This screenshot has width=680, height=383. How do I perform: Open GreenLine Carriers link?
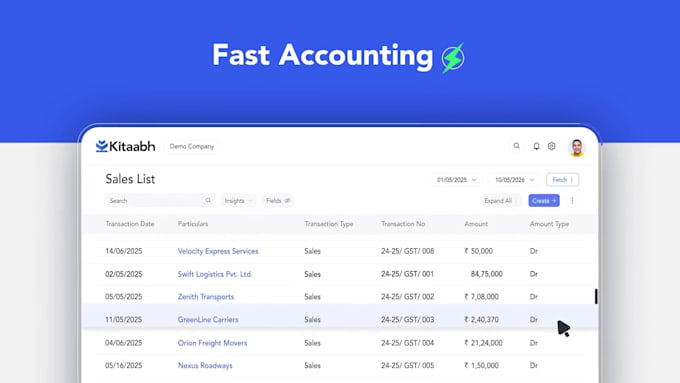point(208,320)
